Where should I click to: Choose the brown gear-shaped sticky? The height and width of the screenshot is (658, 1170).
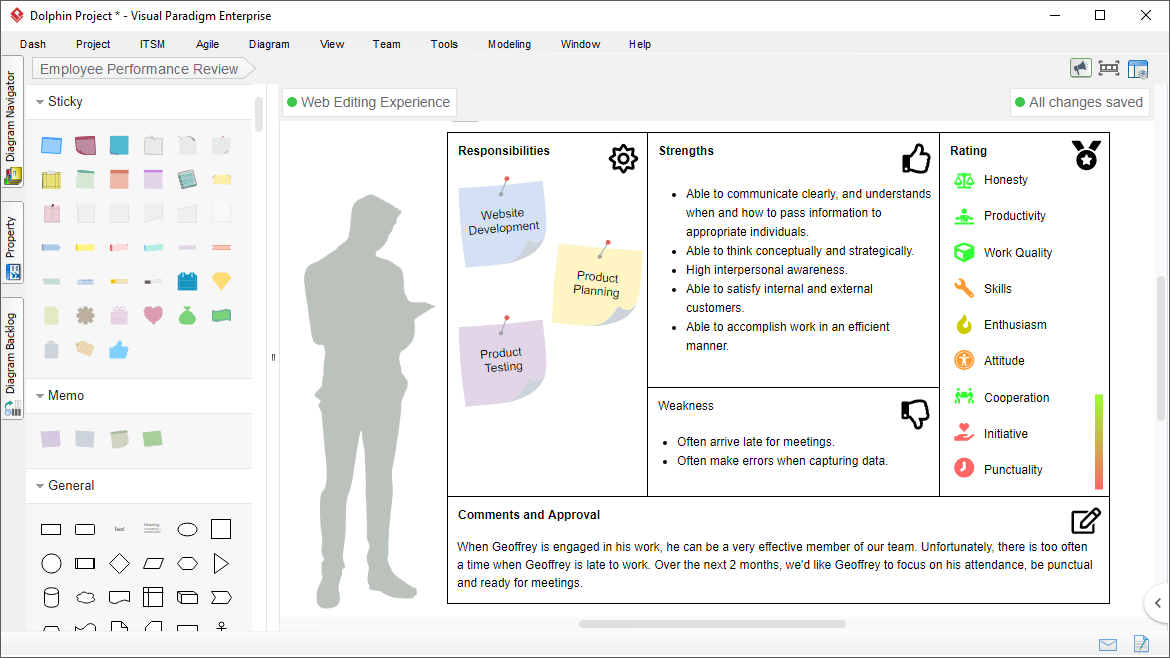85,316
